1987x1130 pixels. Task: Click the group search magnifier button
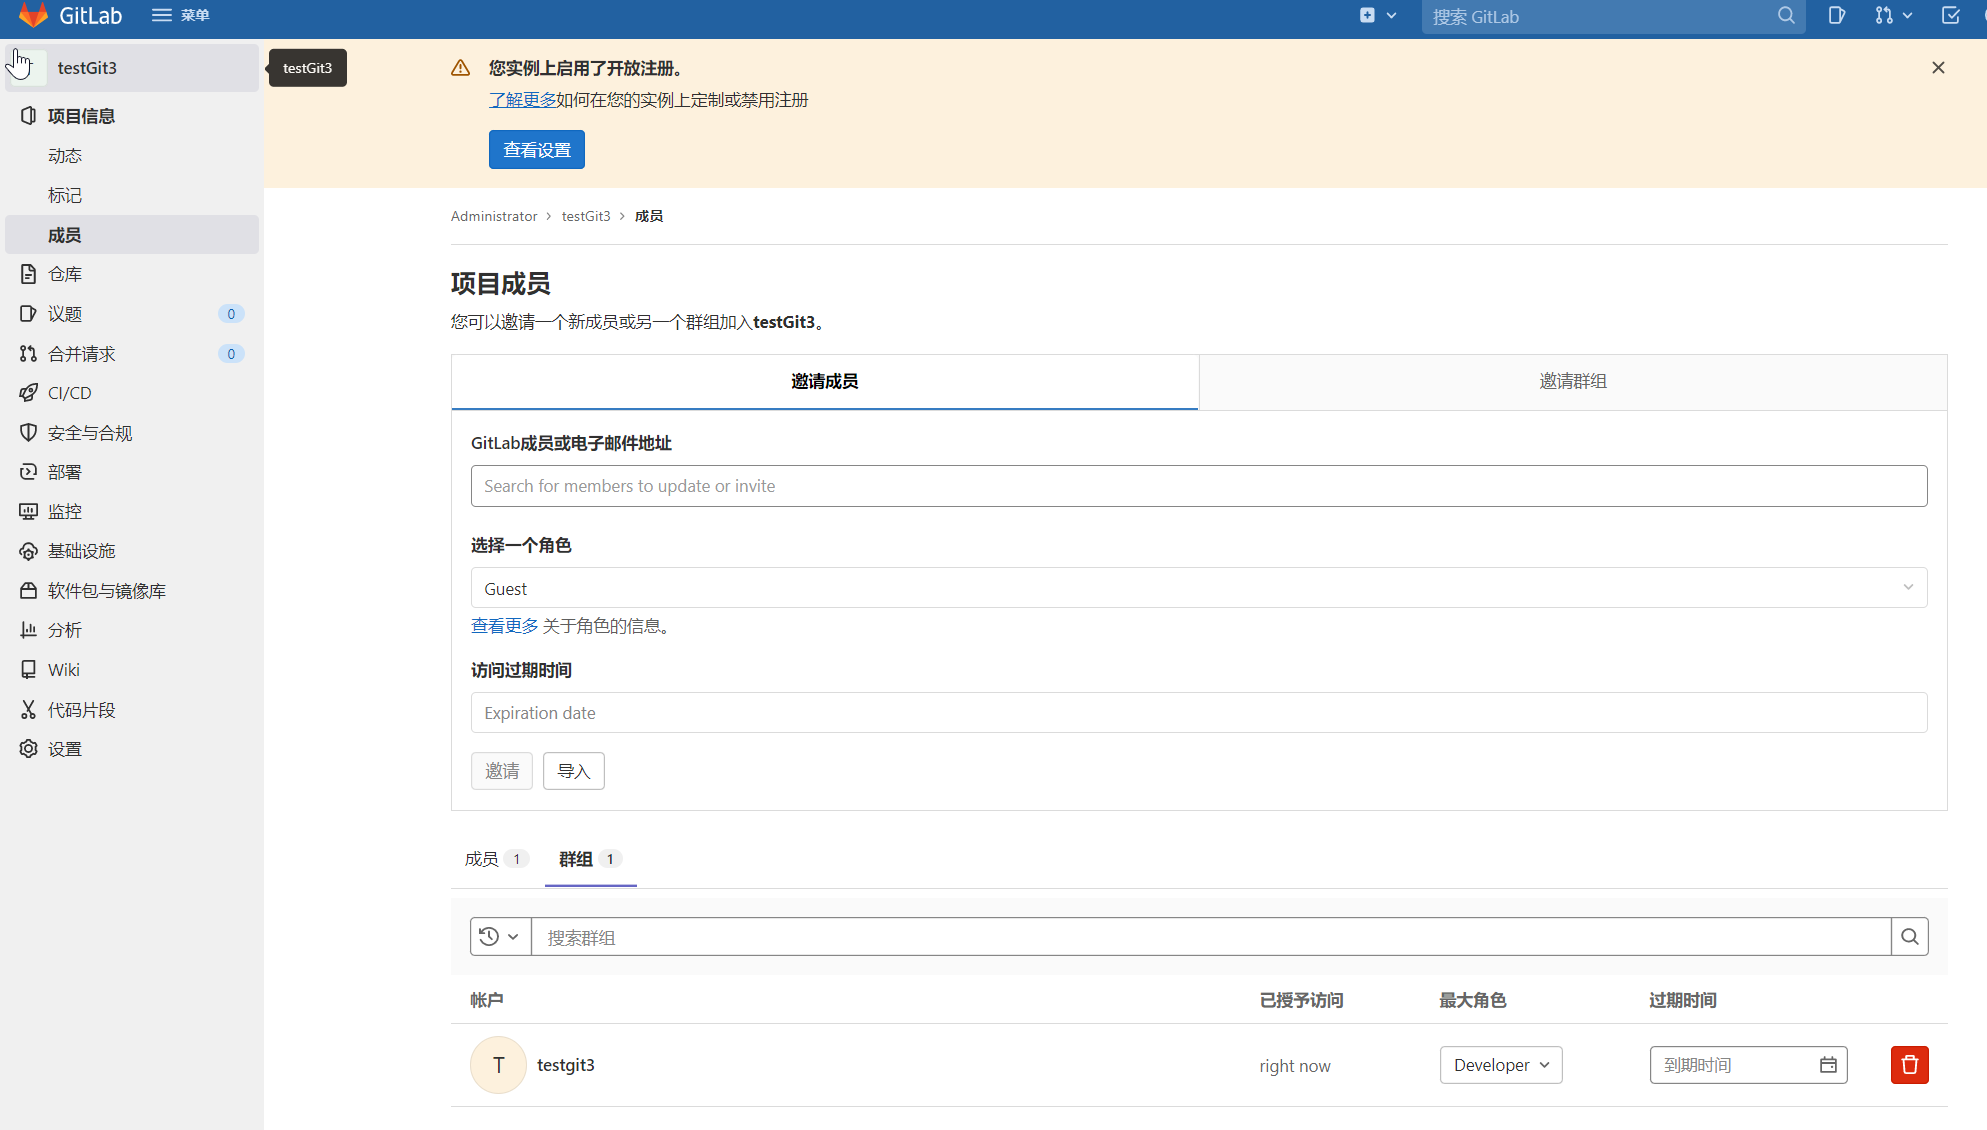coord(1909,937)
